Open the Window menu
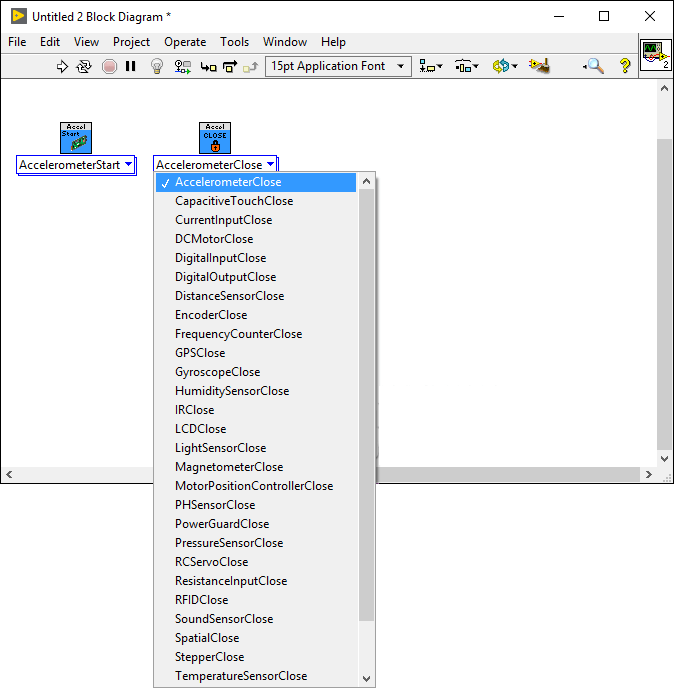 pos(285,42)
